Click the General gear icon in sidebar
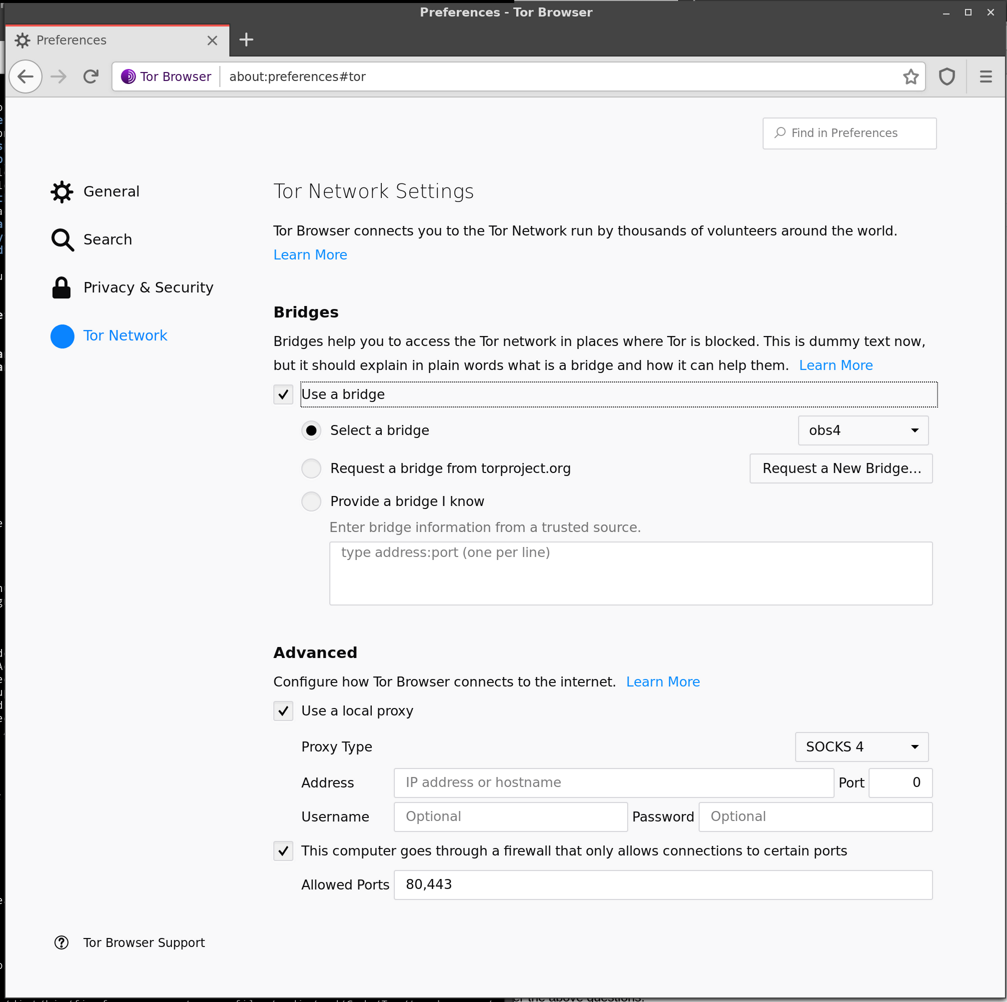This screenshot has width=1007, height=1002. click(62, 191)
